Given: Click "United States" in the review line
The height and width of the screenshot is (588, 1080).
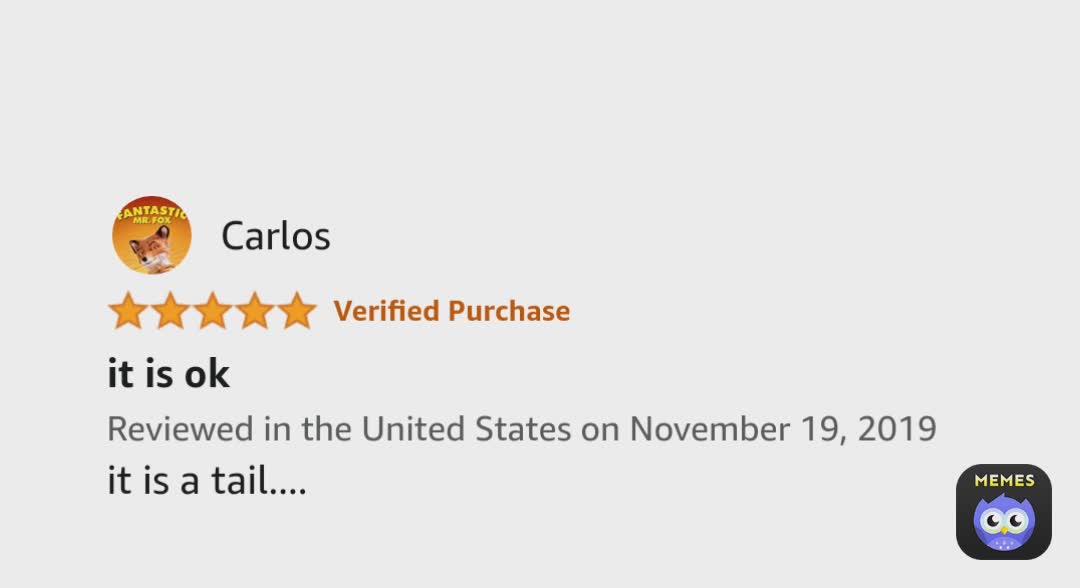Looking at the screenshot, I should pos(466,429).
